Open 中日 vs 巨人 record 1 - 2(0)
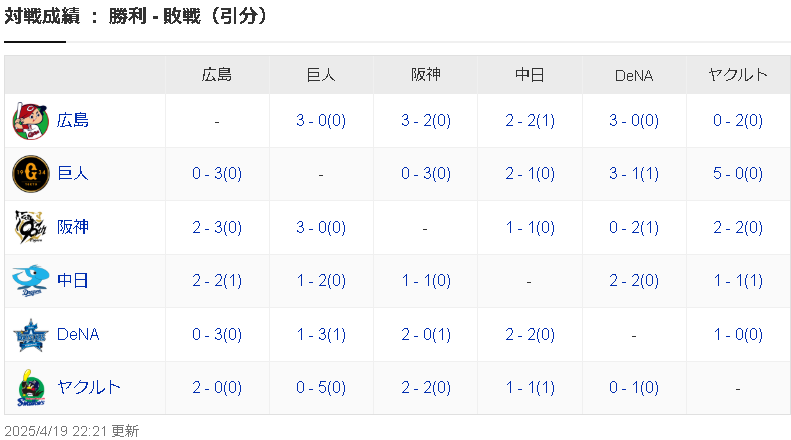Screen dimensions: 791x440 click(x=321, y=281)
